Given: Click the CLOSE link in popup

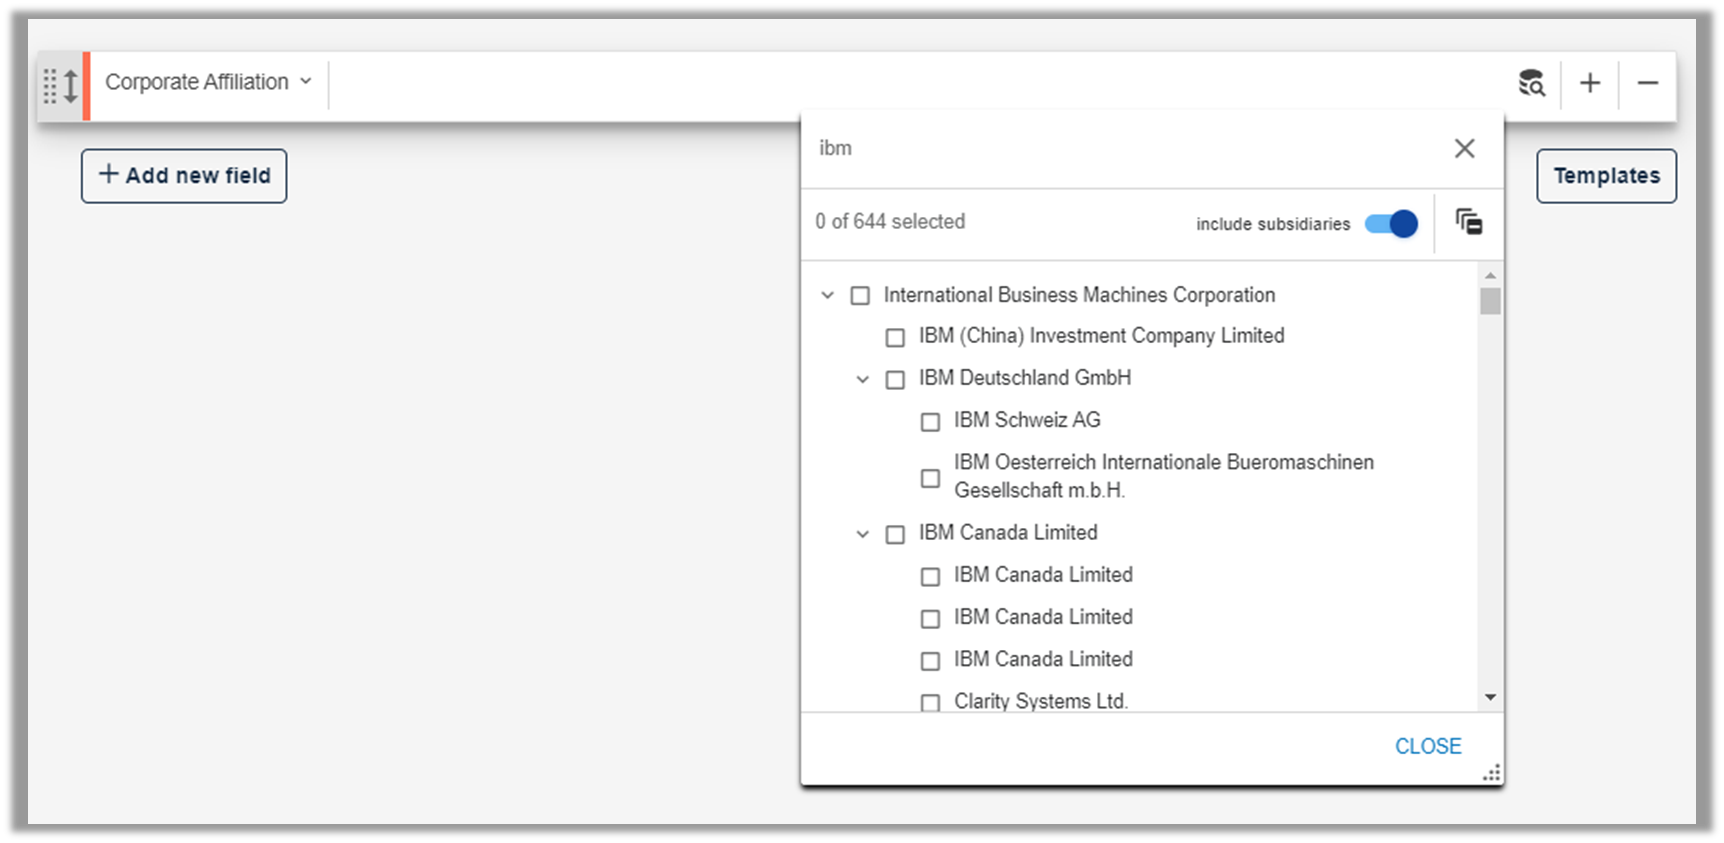Looking at the screenshot, I should pyautogui.click(x=1428, y=746).
